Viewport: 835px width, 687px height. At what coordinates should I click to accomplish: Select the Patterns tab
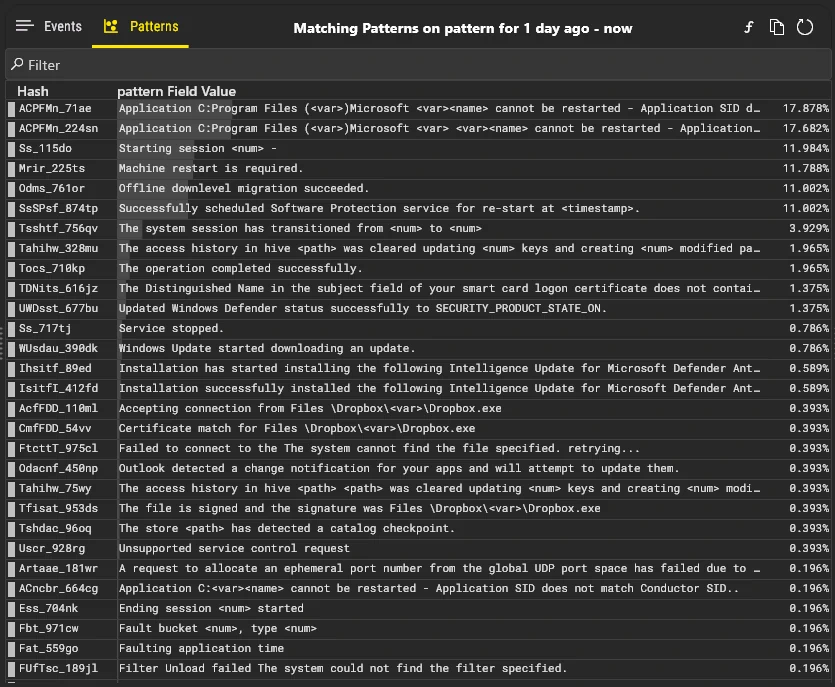pos(141,26)
